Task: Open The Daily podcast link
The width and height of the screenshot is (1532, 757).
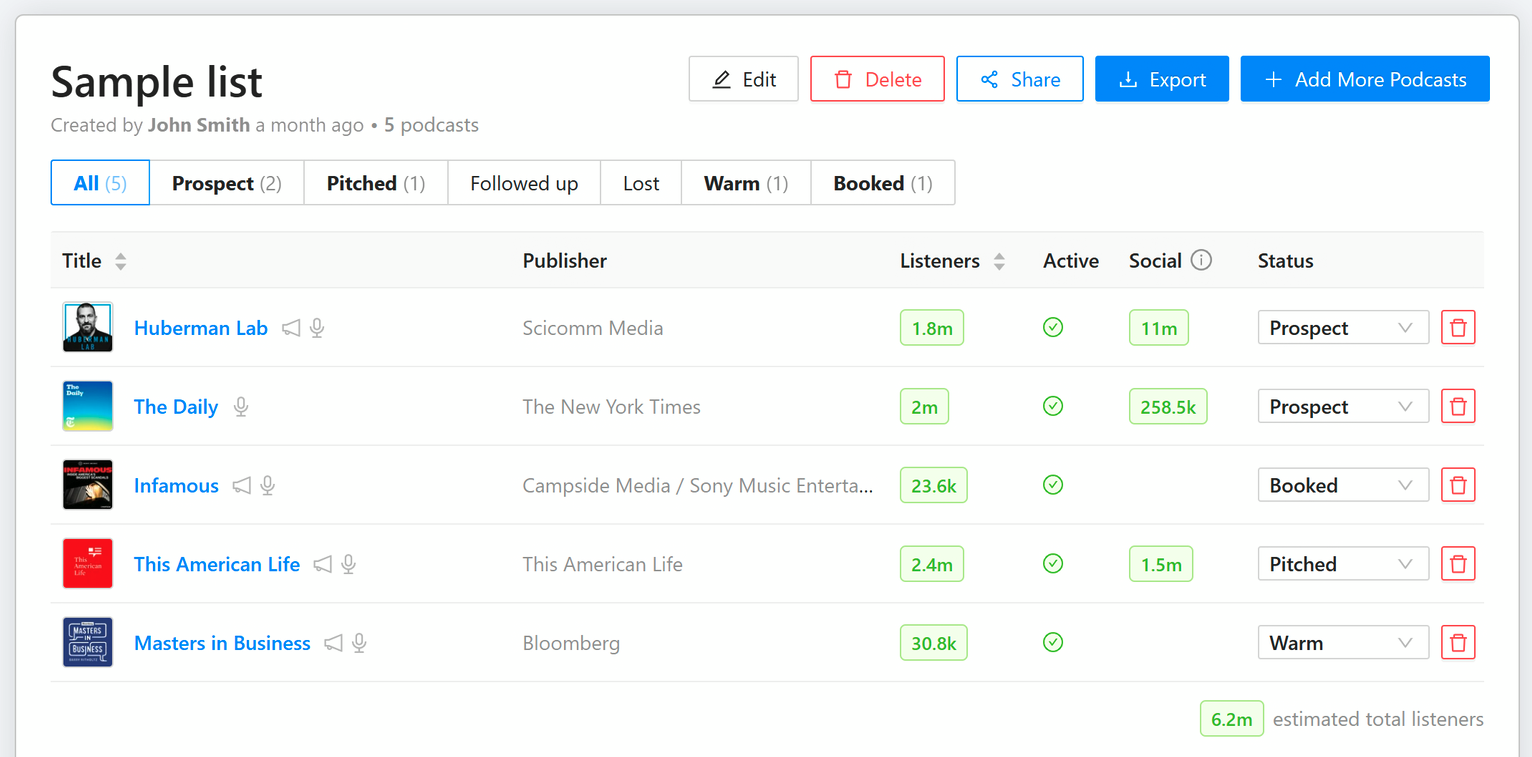Action: pos(176,406)
